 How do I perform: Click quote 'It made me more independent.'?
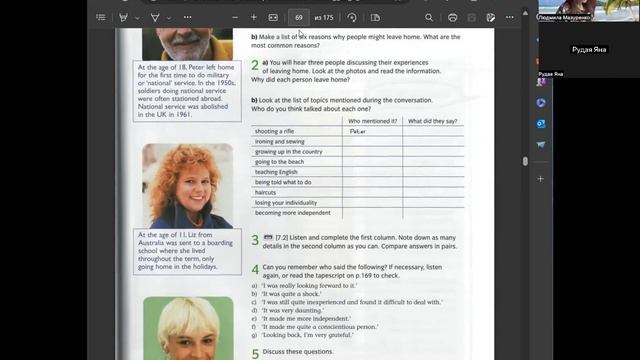pos(306,318)
